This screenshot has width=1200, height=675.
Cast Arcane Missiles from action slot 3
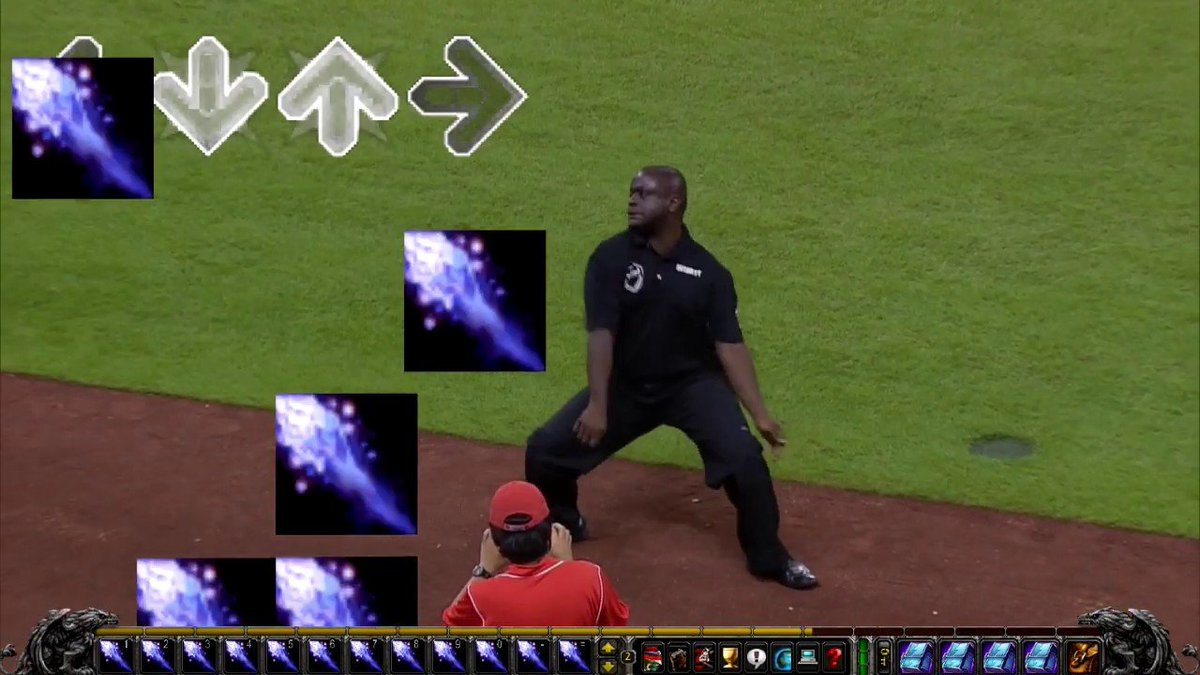199,656
